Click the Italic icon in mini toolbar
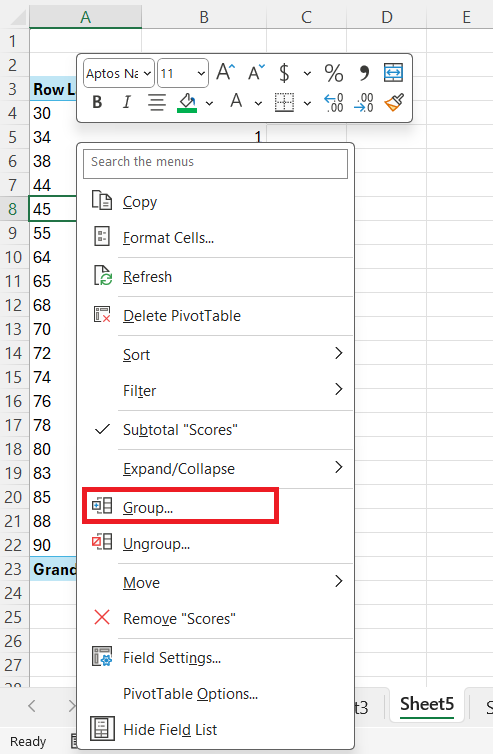The width and height of the screenshot is (493, 754). (x=126, y=102)
